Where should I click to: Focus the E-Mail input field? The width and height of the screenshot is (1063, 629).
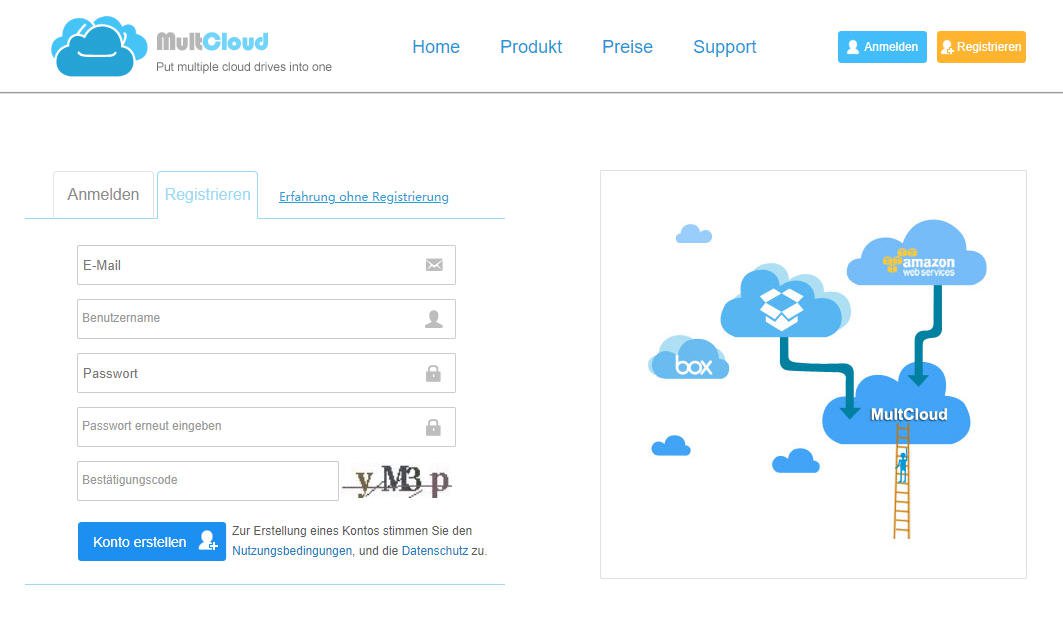[266, 265]
